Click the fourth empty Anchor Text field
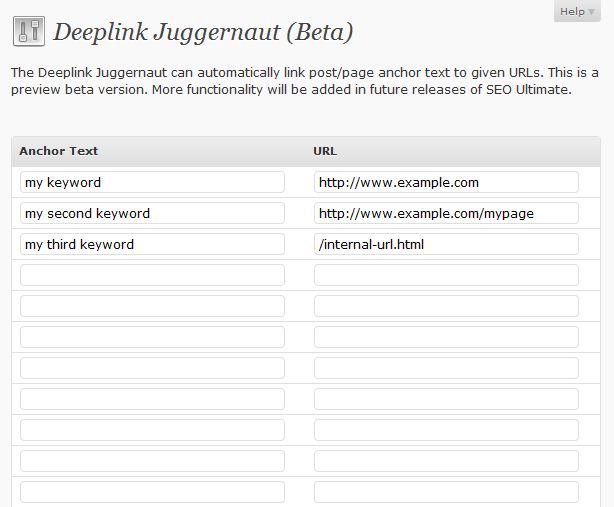The height and width of the screenshot is (507, 614). click(x=152, y=368)
